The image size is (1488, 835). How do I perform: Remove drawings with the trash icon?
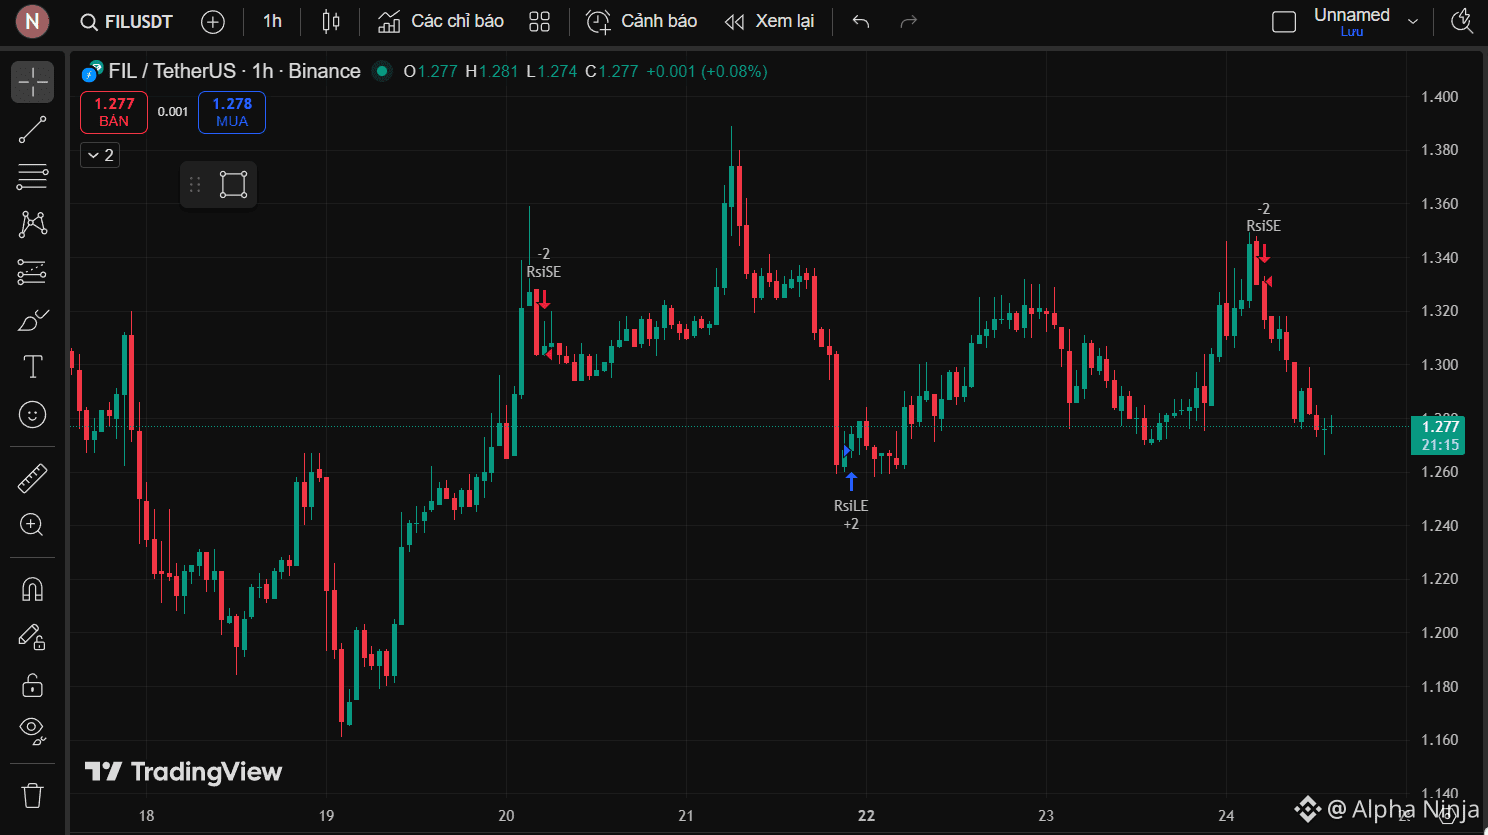(32, 795)
